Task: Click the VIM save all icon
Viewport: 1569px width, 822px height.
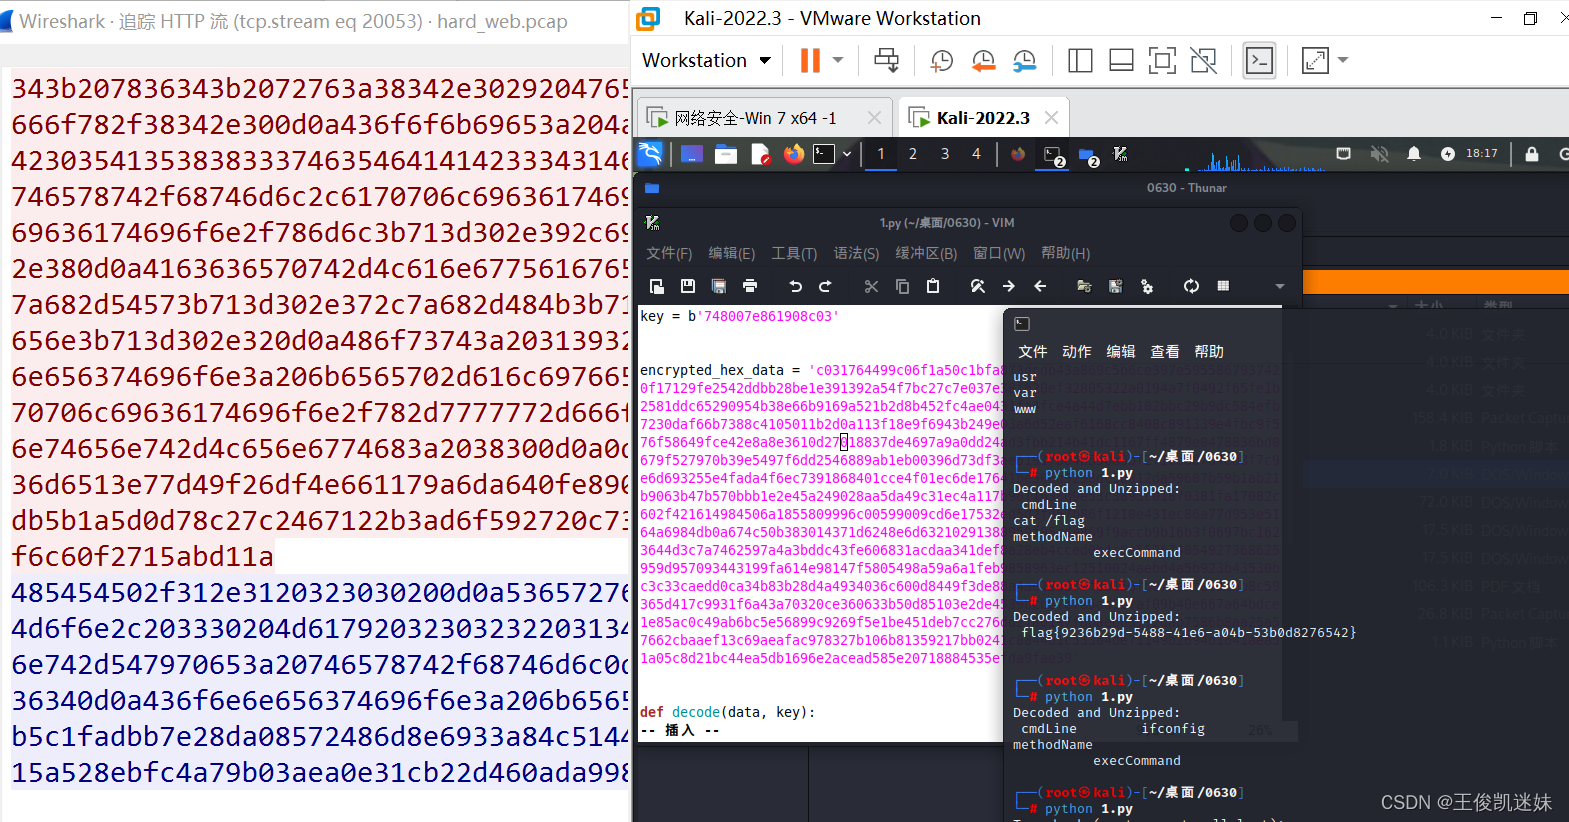Action: 719,287
